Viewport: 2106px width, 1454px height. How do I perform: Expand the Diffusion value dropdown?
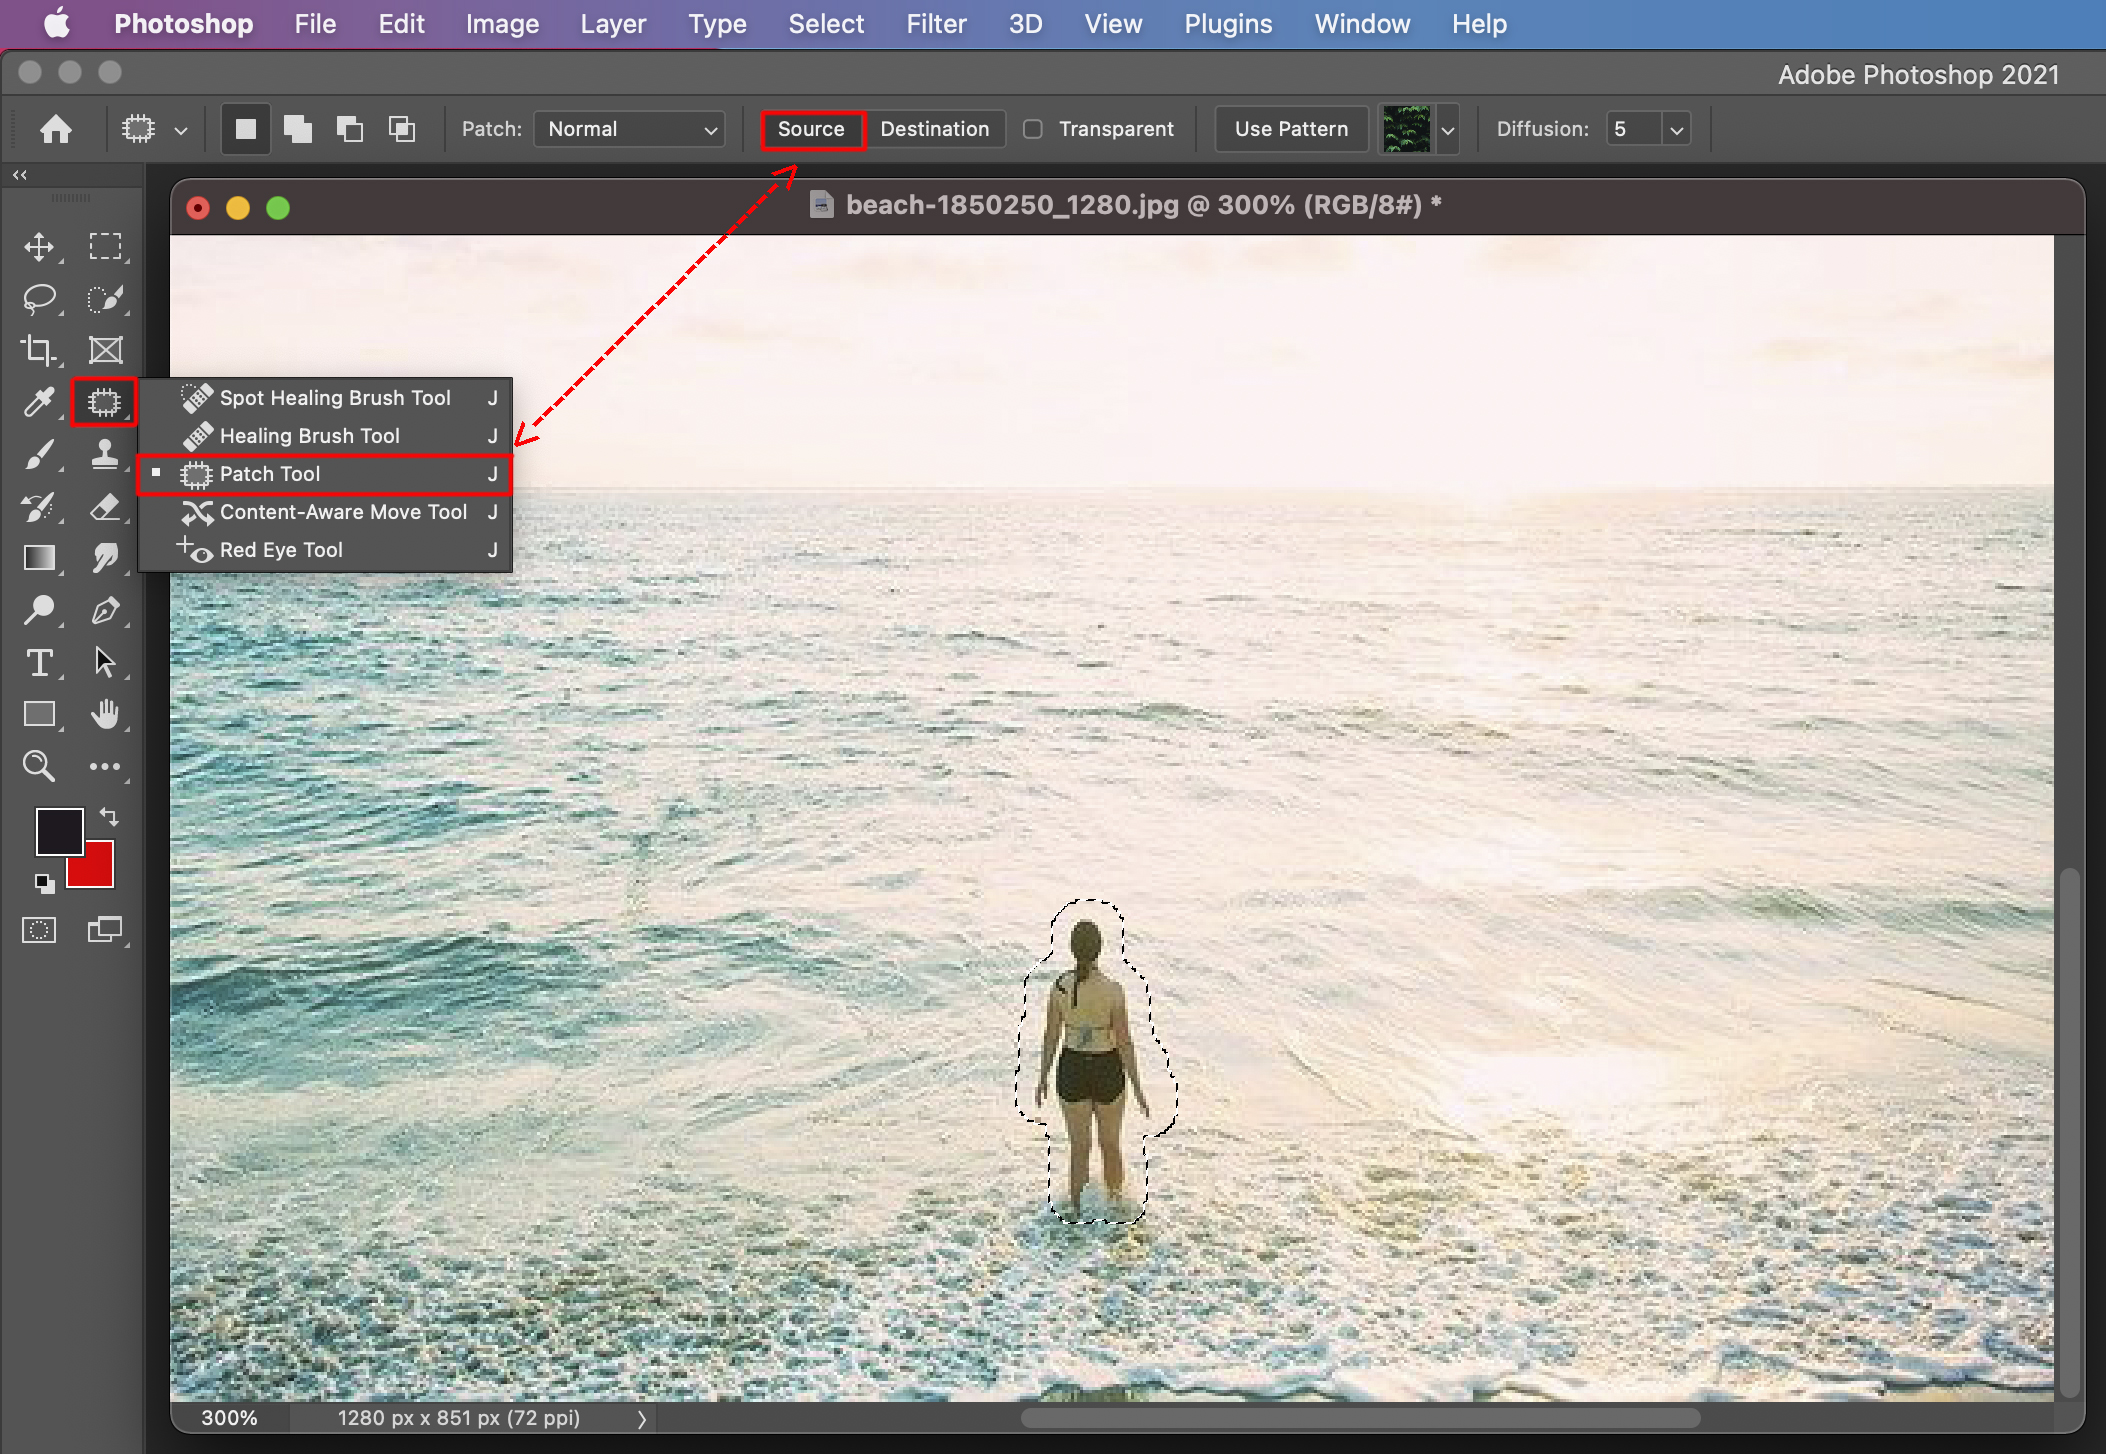(x=1677, y=129)
